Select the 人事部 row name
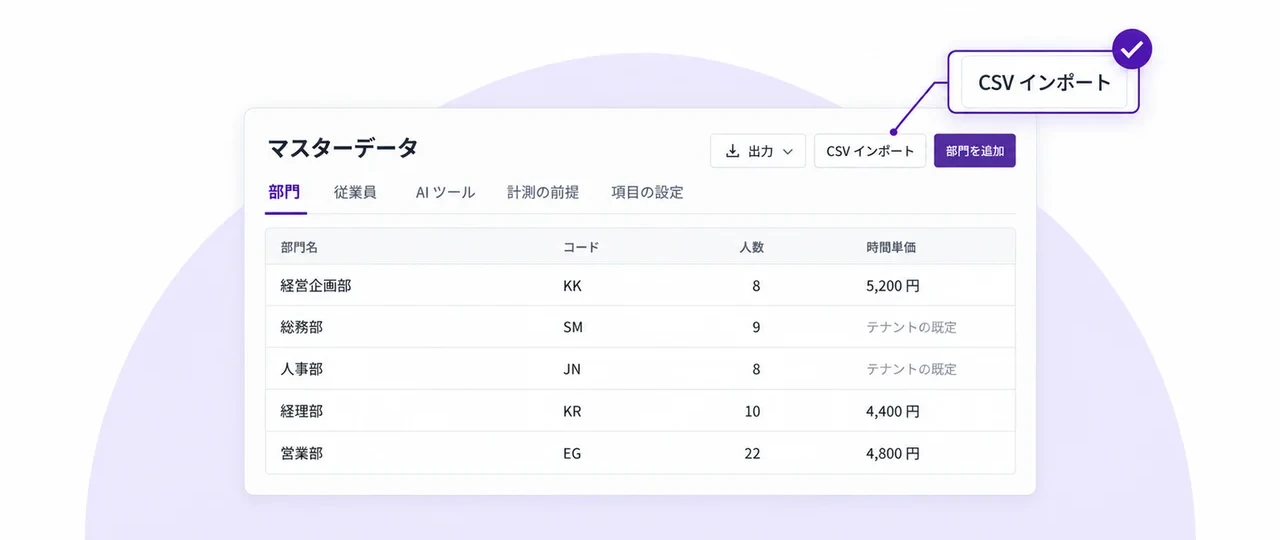This screenshot has width=1280, height=540. (x=302, y=369)
